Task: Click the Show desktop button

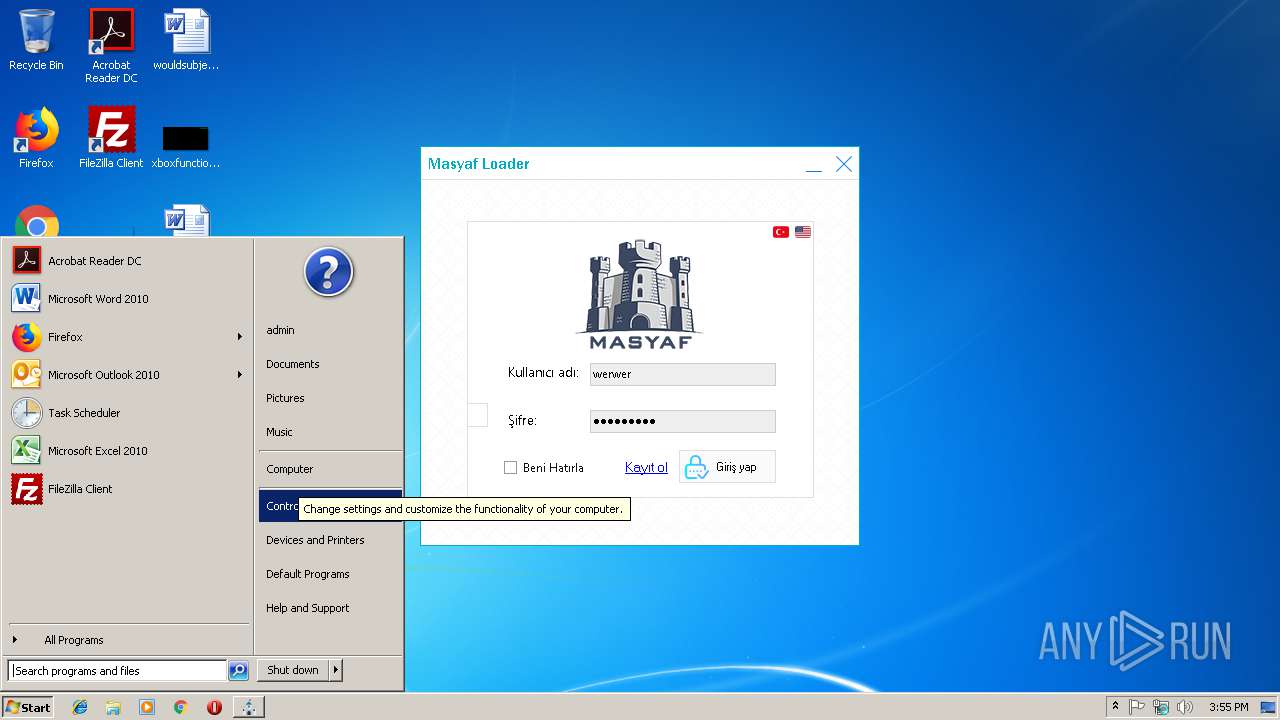Action: tap(1270, 707)
